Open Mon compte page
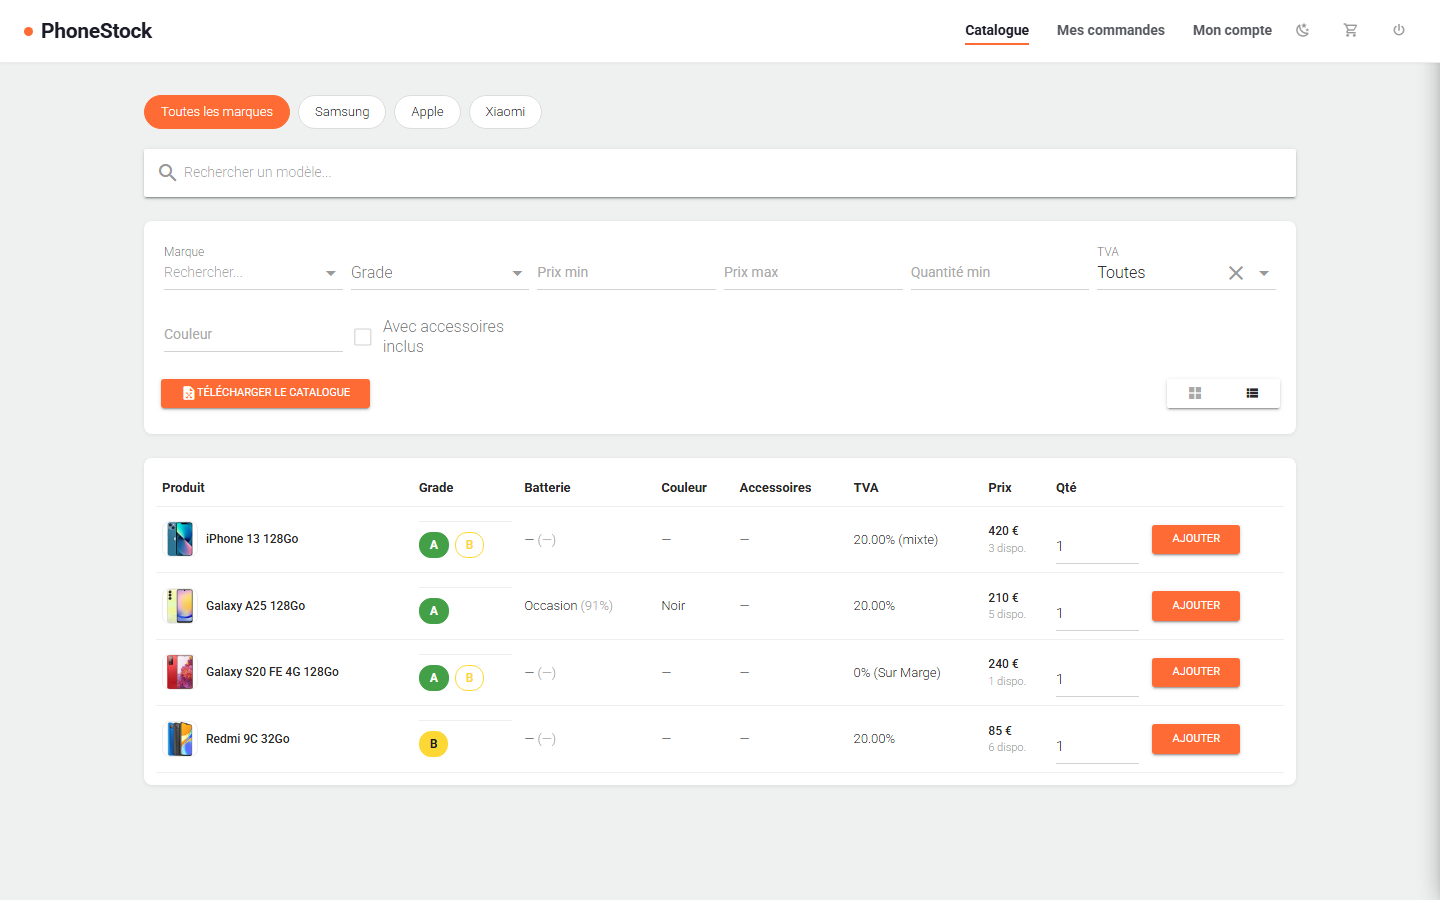The image size is (1440, 900). 1232,30
